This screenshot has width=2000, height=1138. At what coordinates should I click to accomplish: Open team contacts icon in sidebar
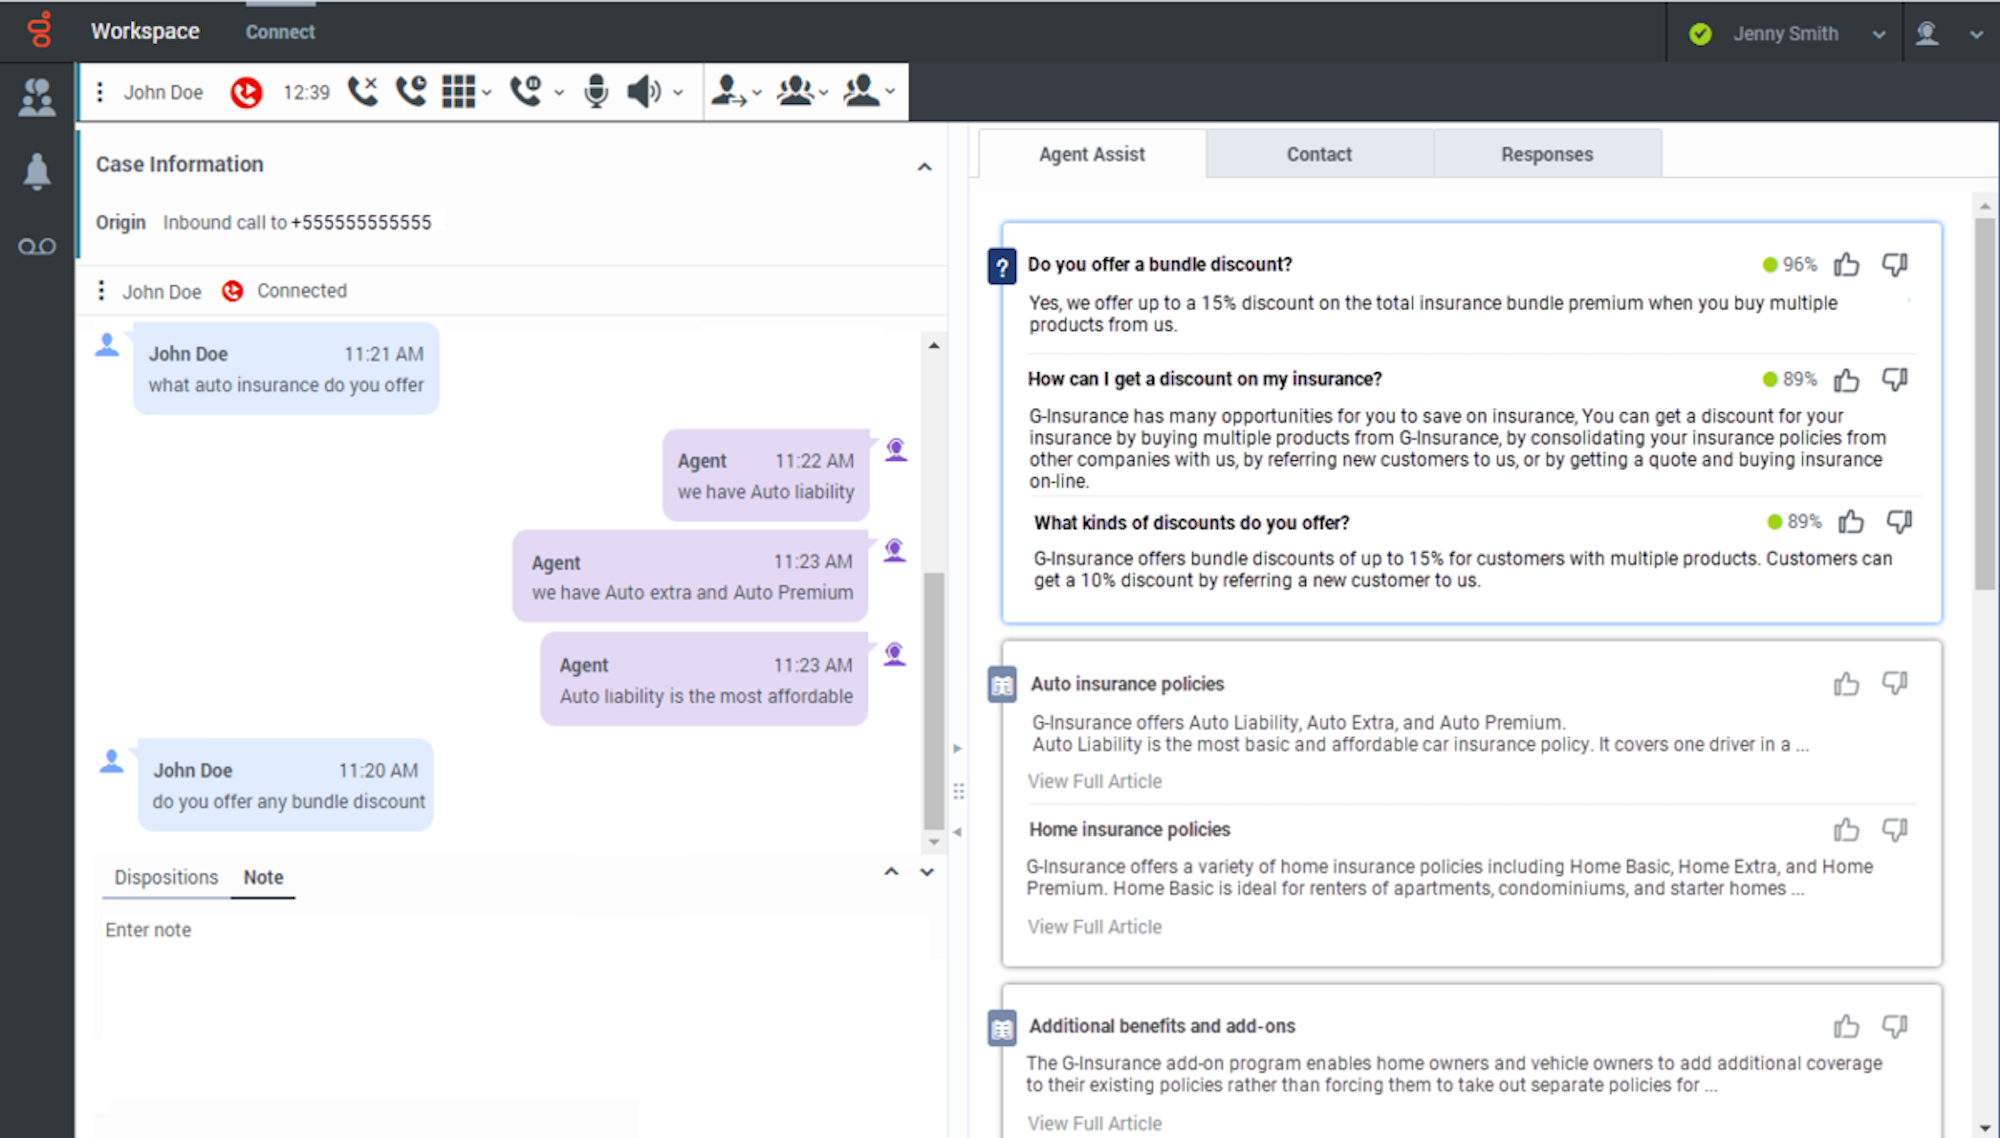pos(37,97)
